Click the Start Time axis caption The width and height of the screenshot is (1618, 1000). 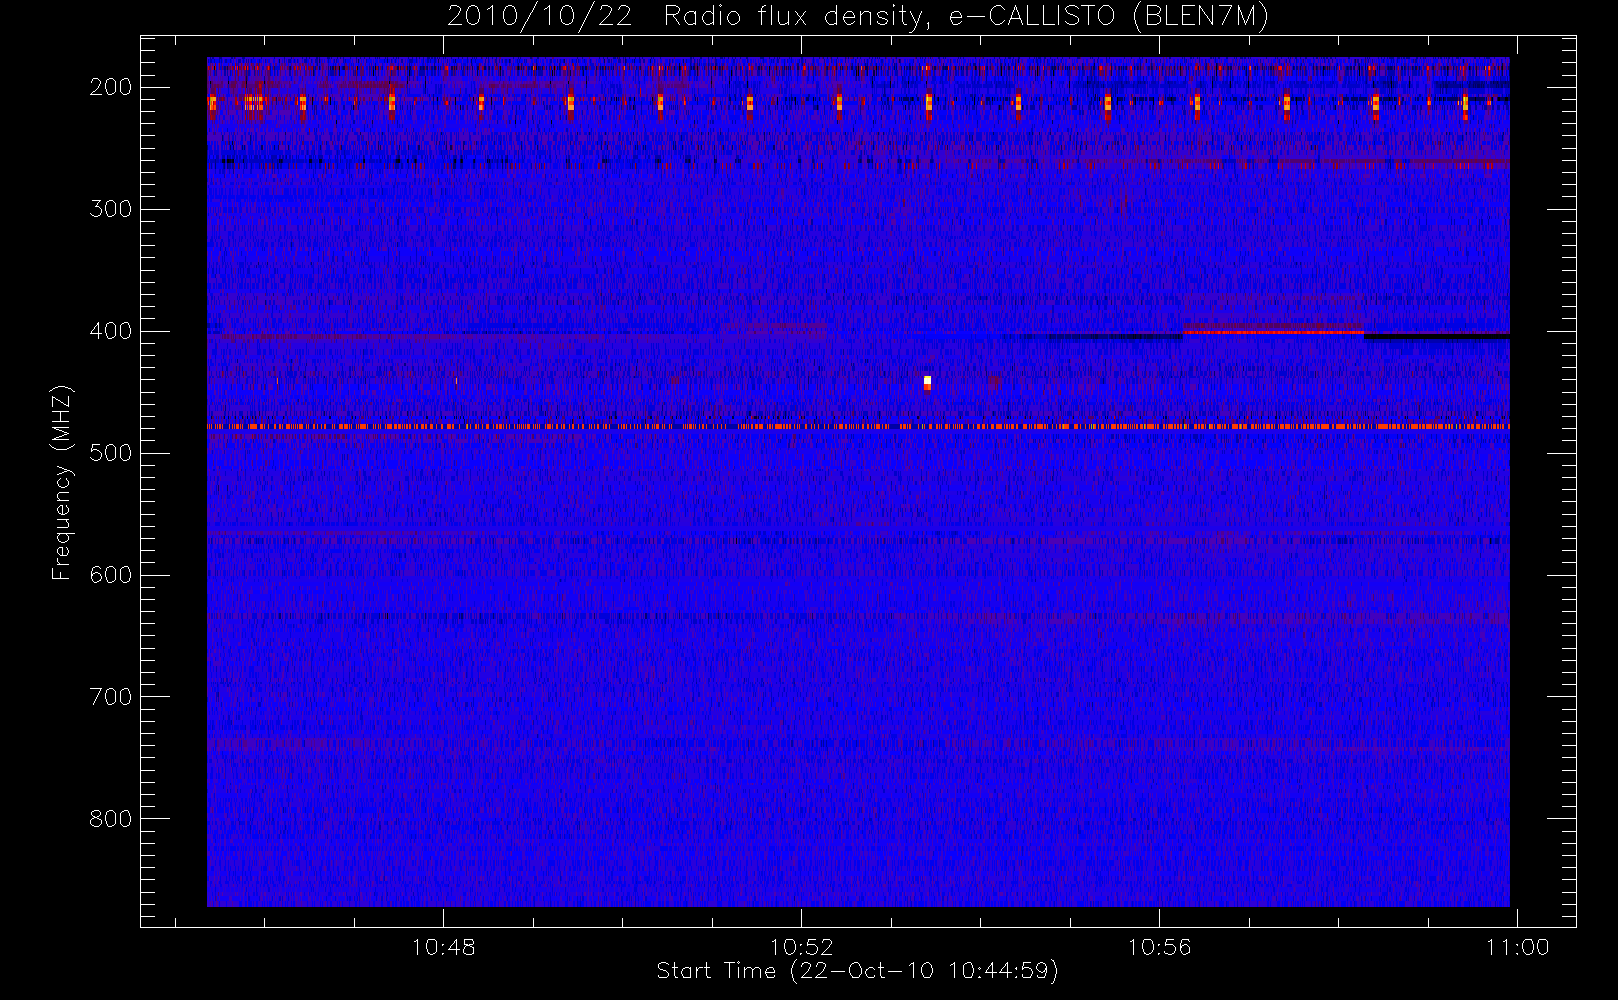tap(857, 971)
